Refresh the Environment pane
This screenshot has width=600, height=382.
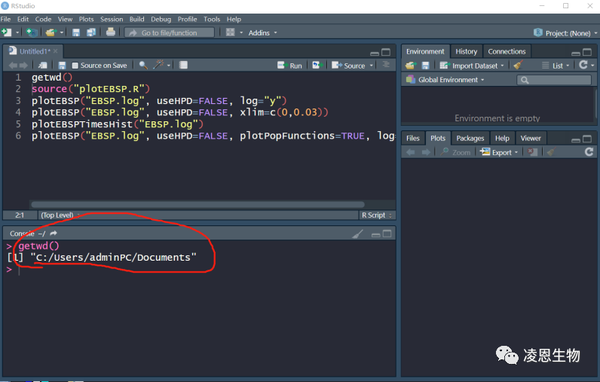click(583, 65)
